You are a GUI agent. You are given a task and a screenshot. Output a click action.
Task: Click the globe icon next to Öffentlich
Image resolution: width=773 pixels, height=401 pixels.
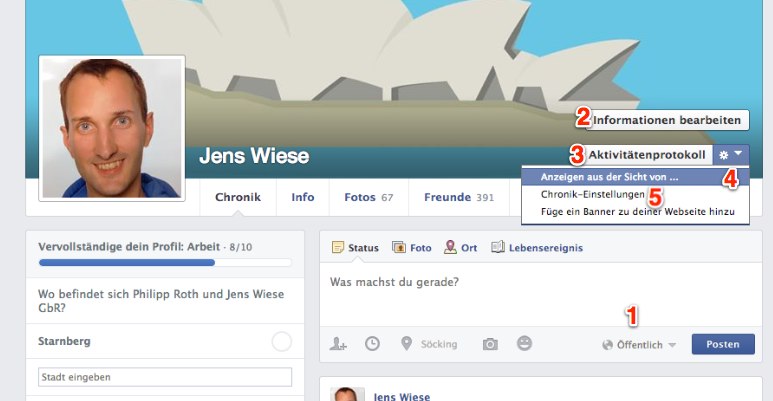(607, 345)
